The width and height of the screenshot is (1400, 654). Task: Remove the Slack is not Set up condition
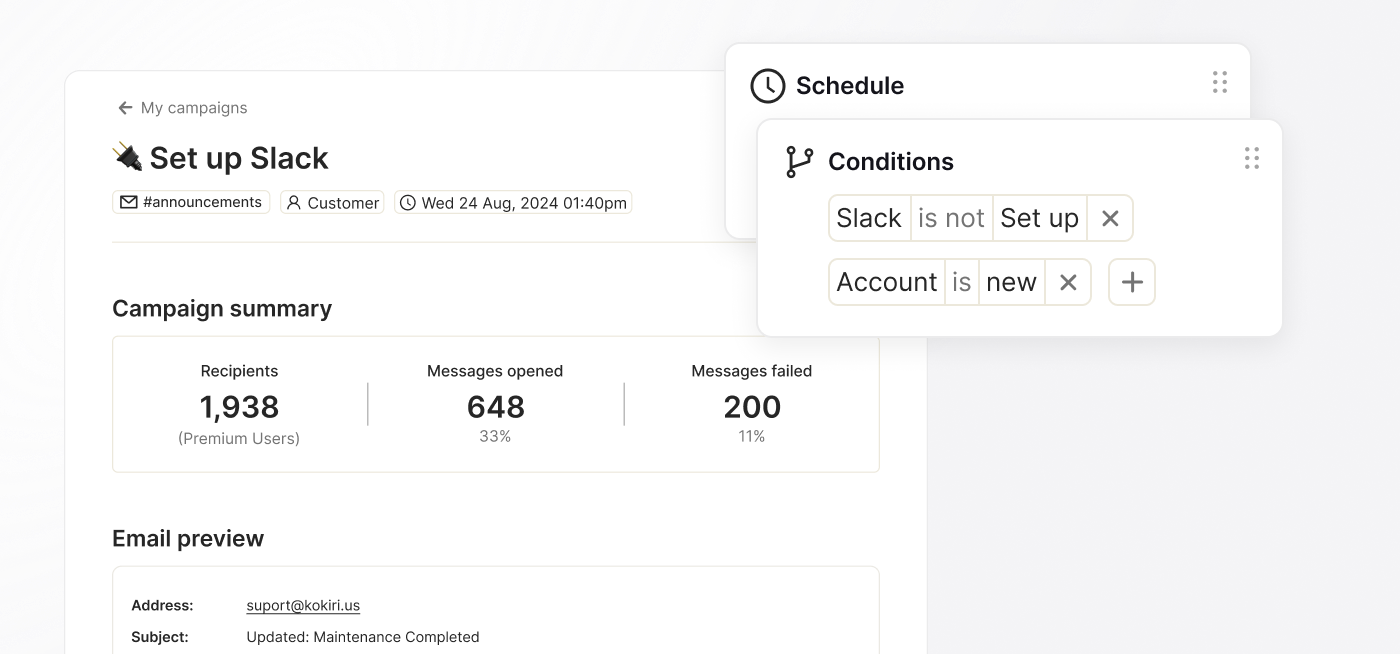tap(1110, 218)
